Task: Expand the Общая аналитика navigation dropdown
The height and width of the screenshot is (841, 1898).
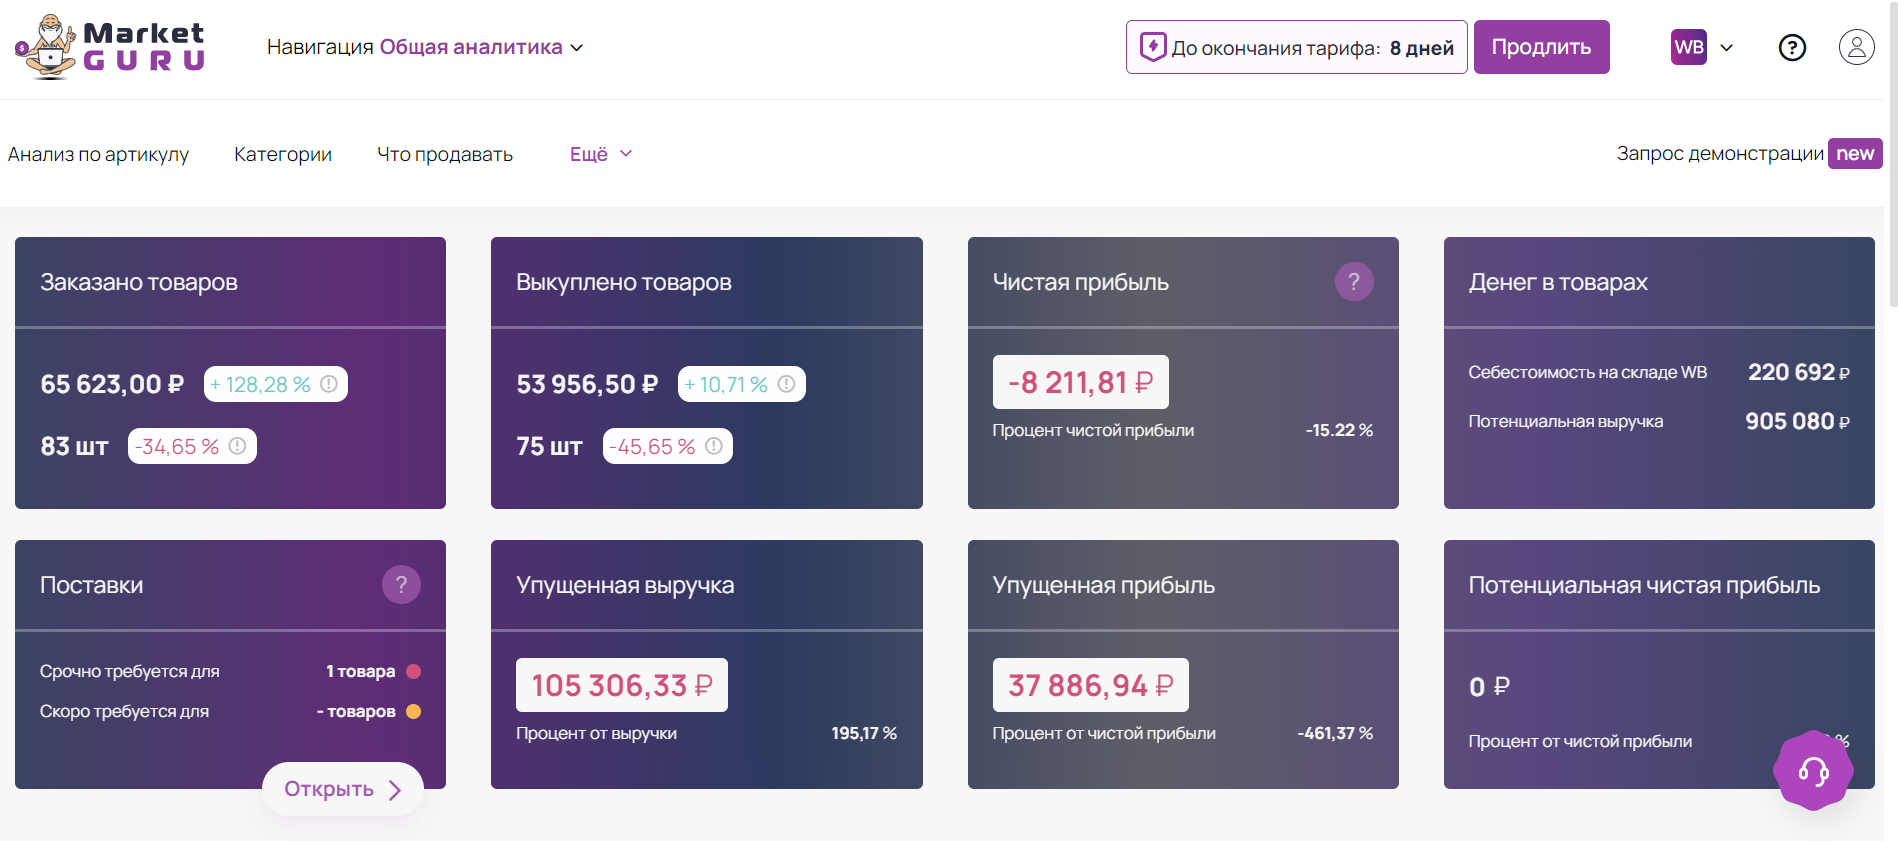Action: point(480,47)
